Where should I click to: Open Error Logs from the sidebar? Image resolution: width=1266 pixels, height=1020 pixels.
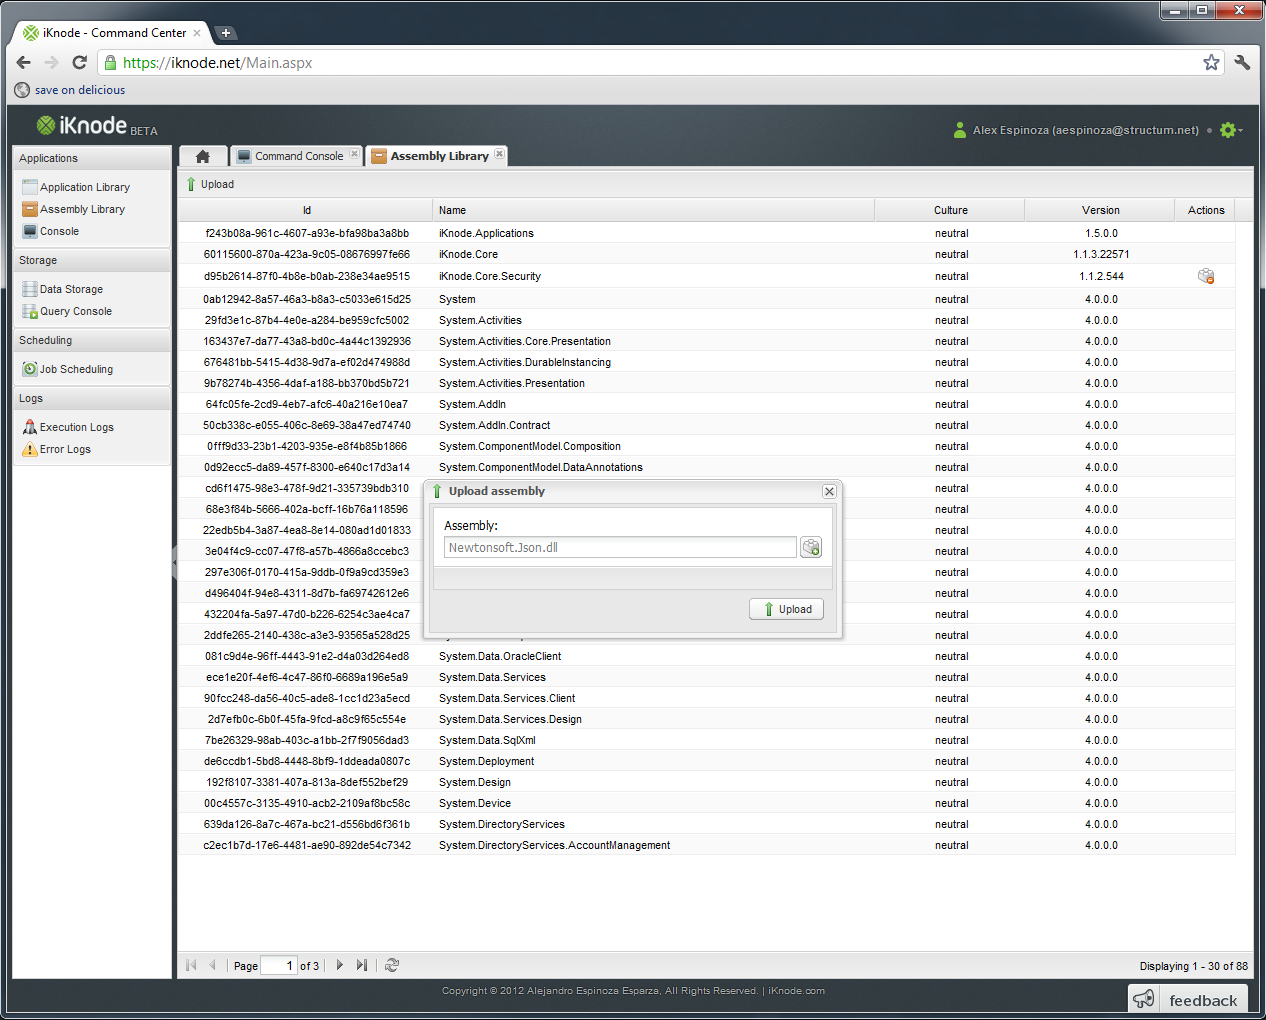tap(65, 449)
